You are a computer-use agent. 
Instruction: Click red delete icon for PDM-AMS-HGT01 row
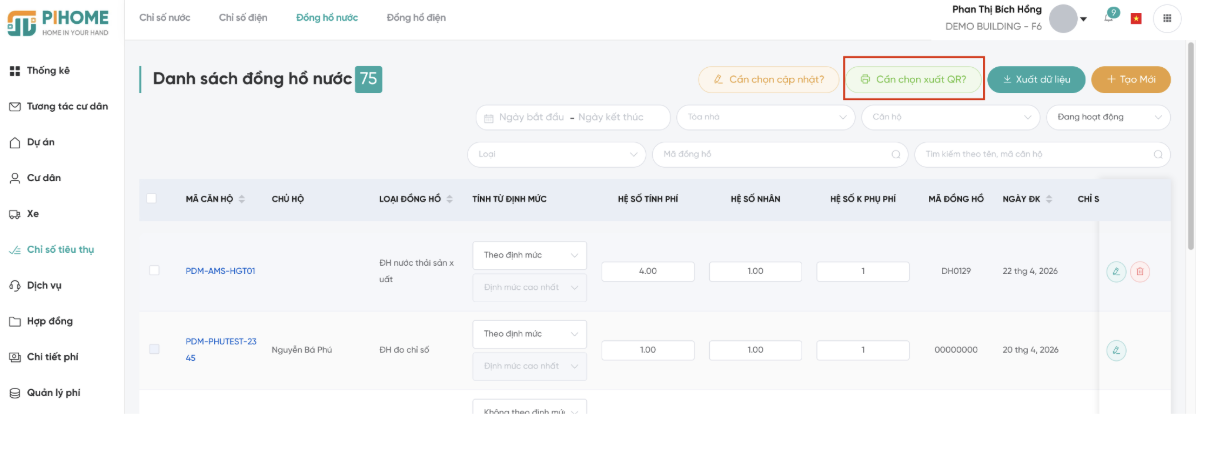point(1140,271)
